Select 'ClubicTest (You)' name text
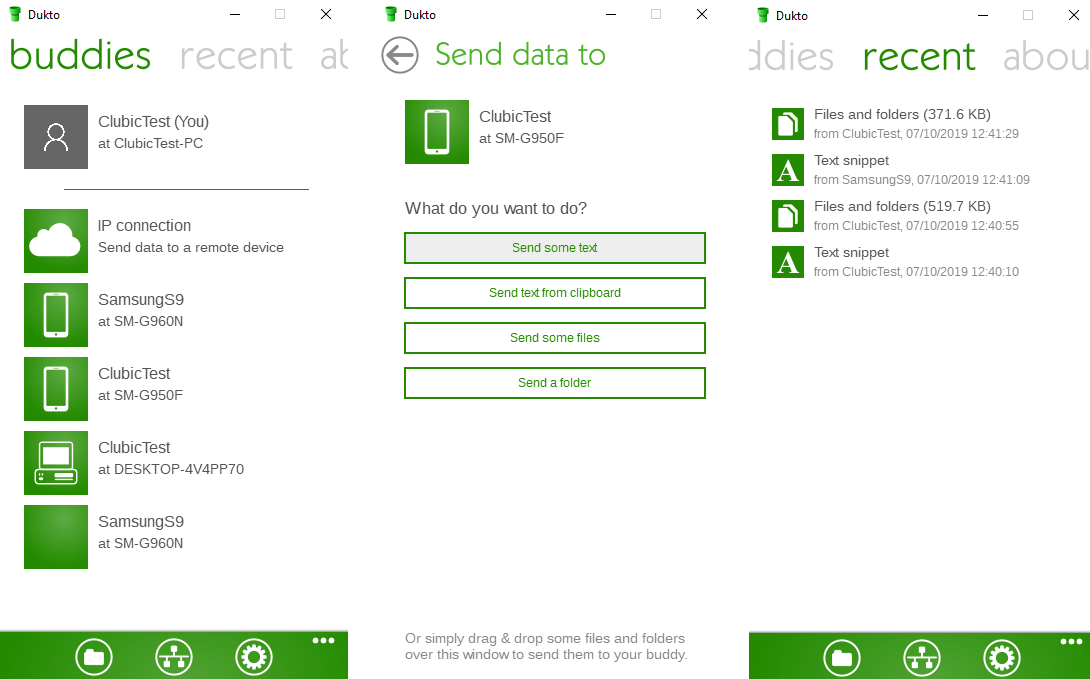 click(x=154, y=122)
